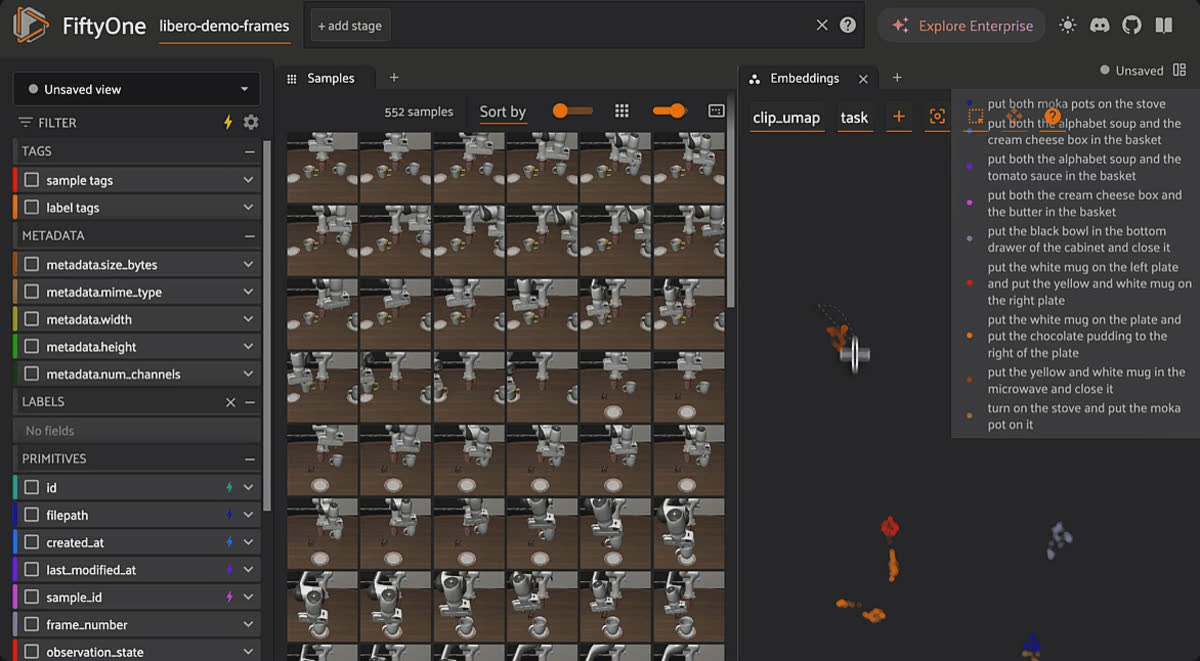Click the 552 samples count text
Screen dimensions: 1200x661
pos(418,111)
